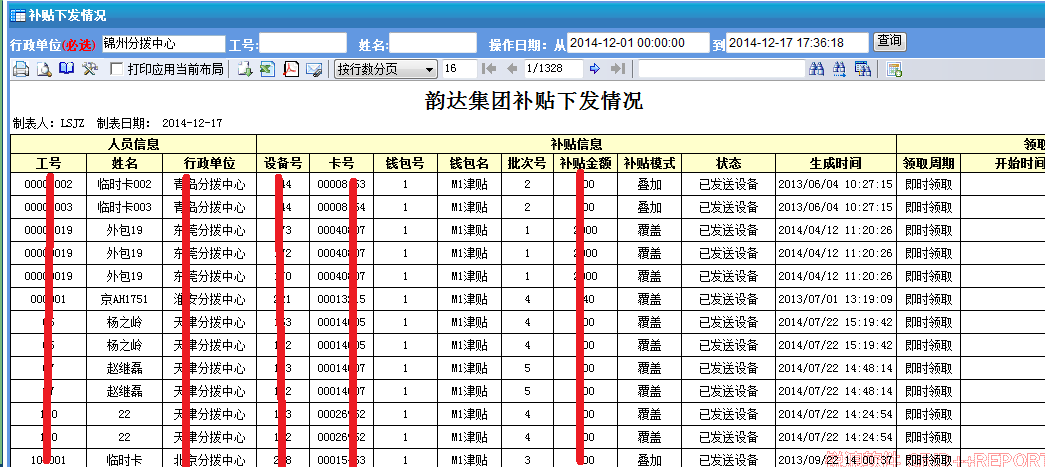
Task: Click the export document icon with green arrow
Action: (x=245, y=69)
